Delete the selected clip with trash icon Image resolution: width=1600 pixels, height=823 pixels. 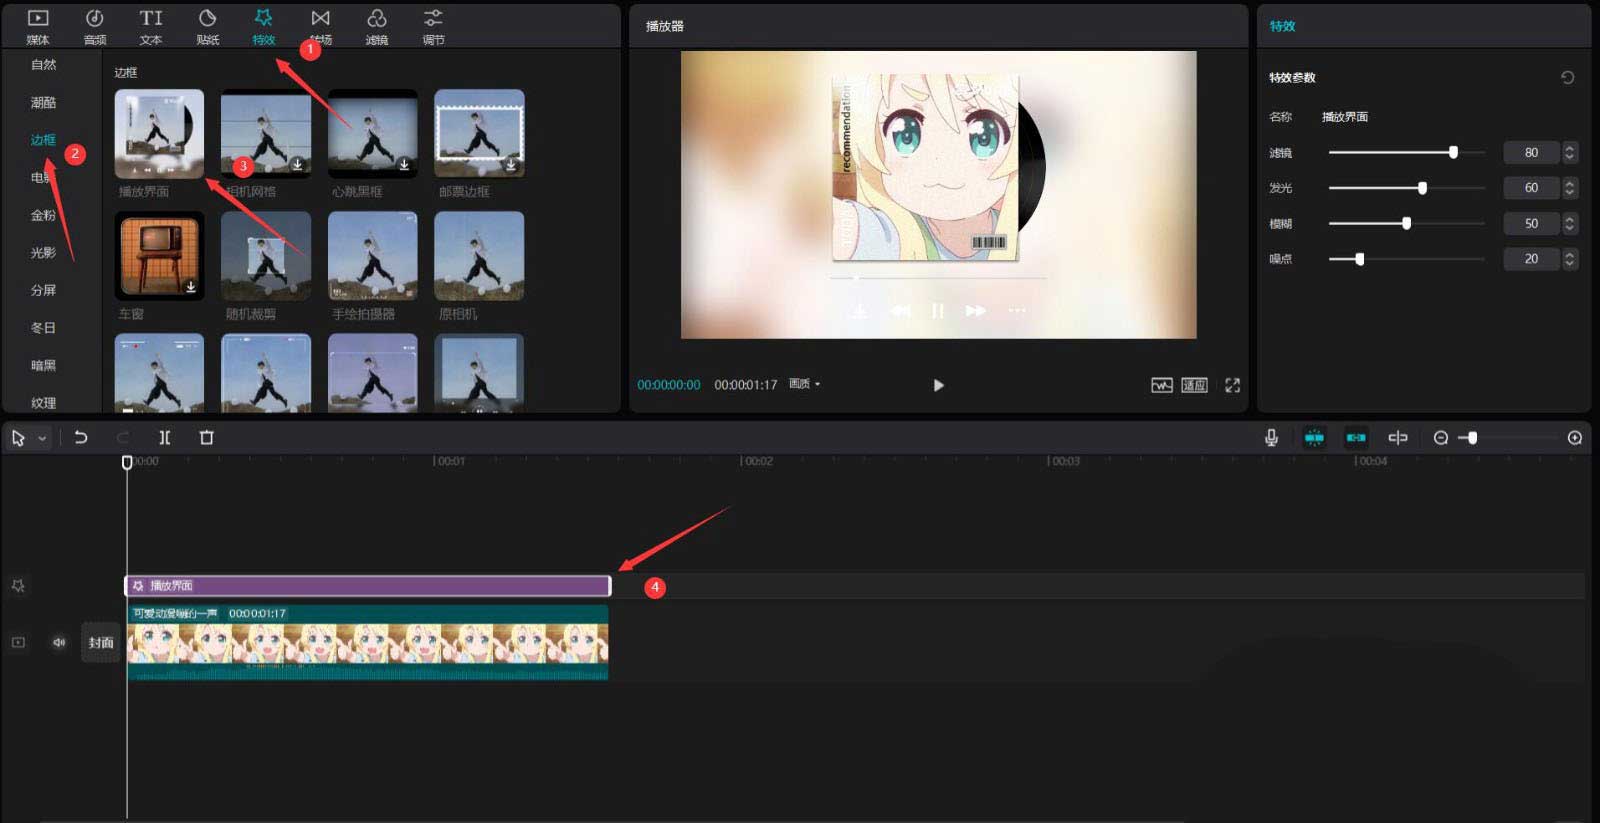click(x=207, y=438)
